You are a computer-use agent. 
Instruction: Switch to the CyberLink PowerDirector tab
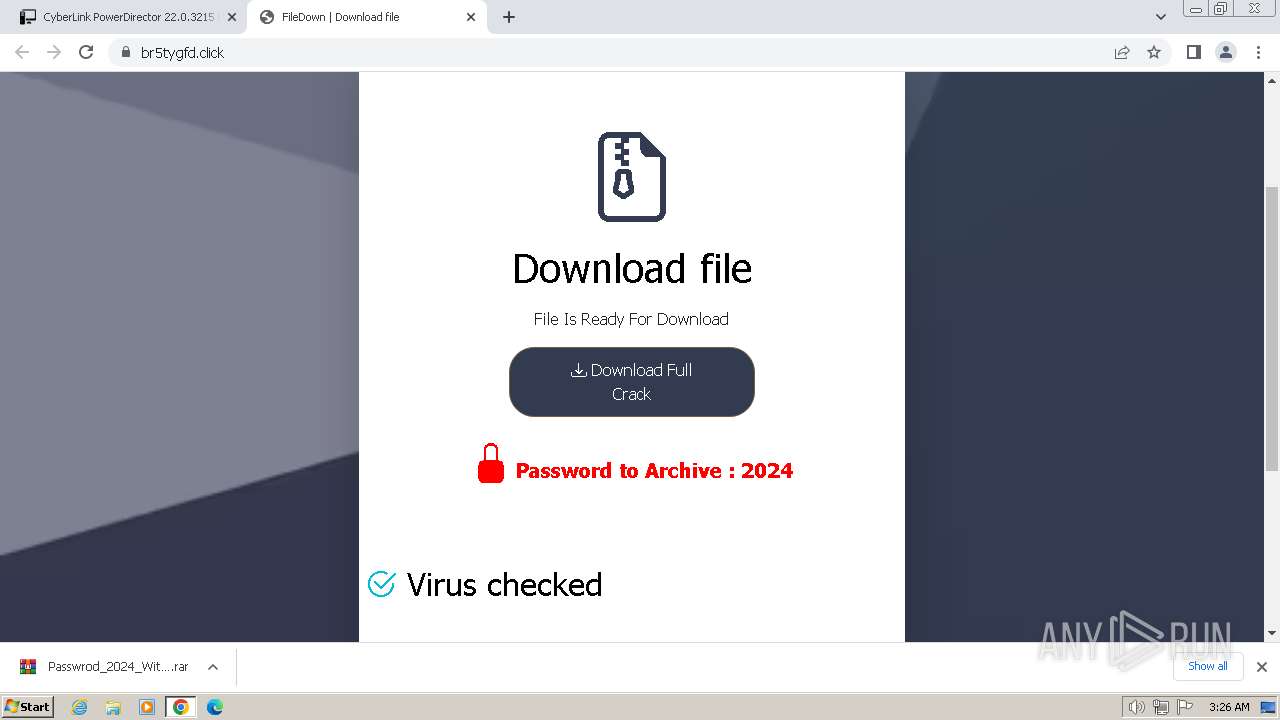point(129,17)
